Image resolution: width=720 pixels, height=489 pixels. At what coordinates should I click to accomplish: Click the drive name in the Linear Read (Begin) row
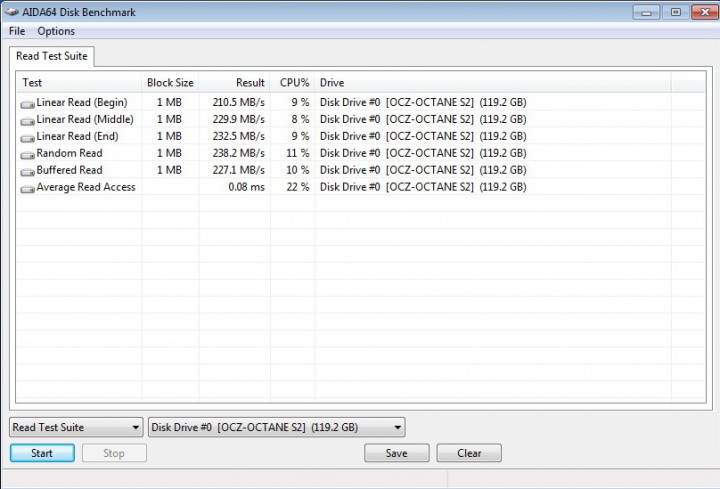(x=423, y=102)
